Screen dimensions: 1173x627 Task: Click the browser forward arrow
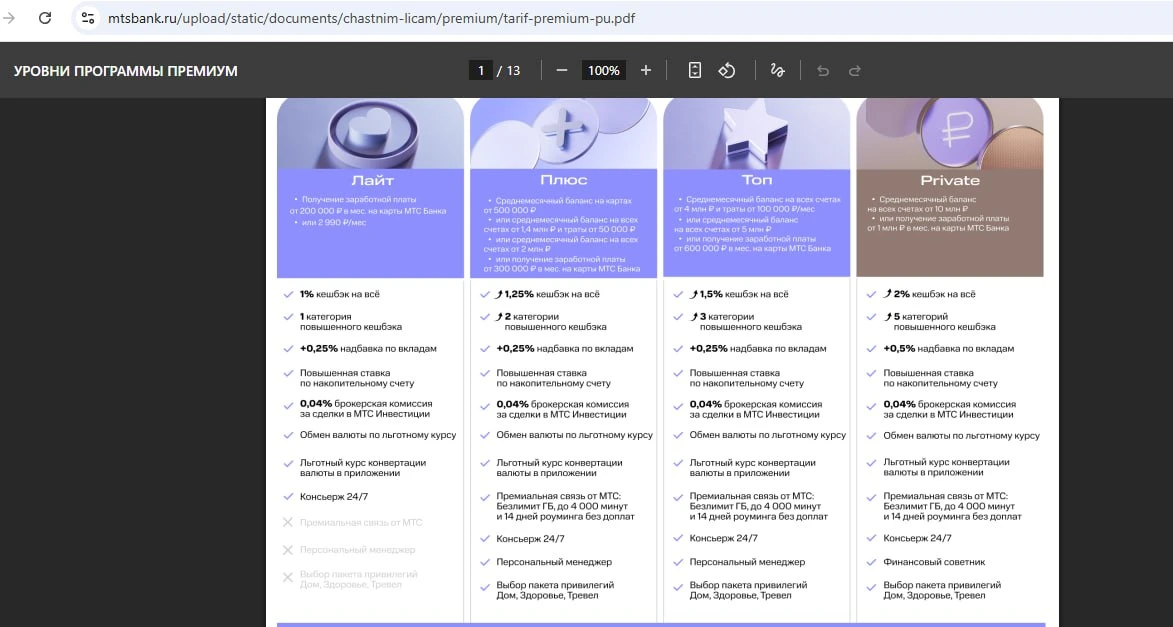click(10, 17)
